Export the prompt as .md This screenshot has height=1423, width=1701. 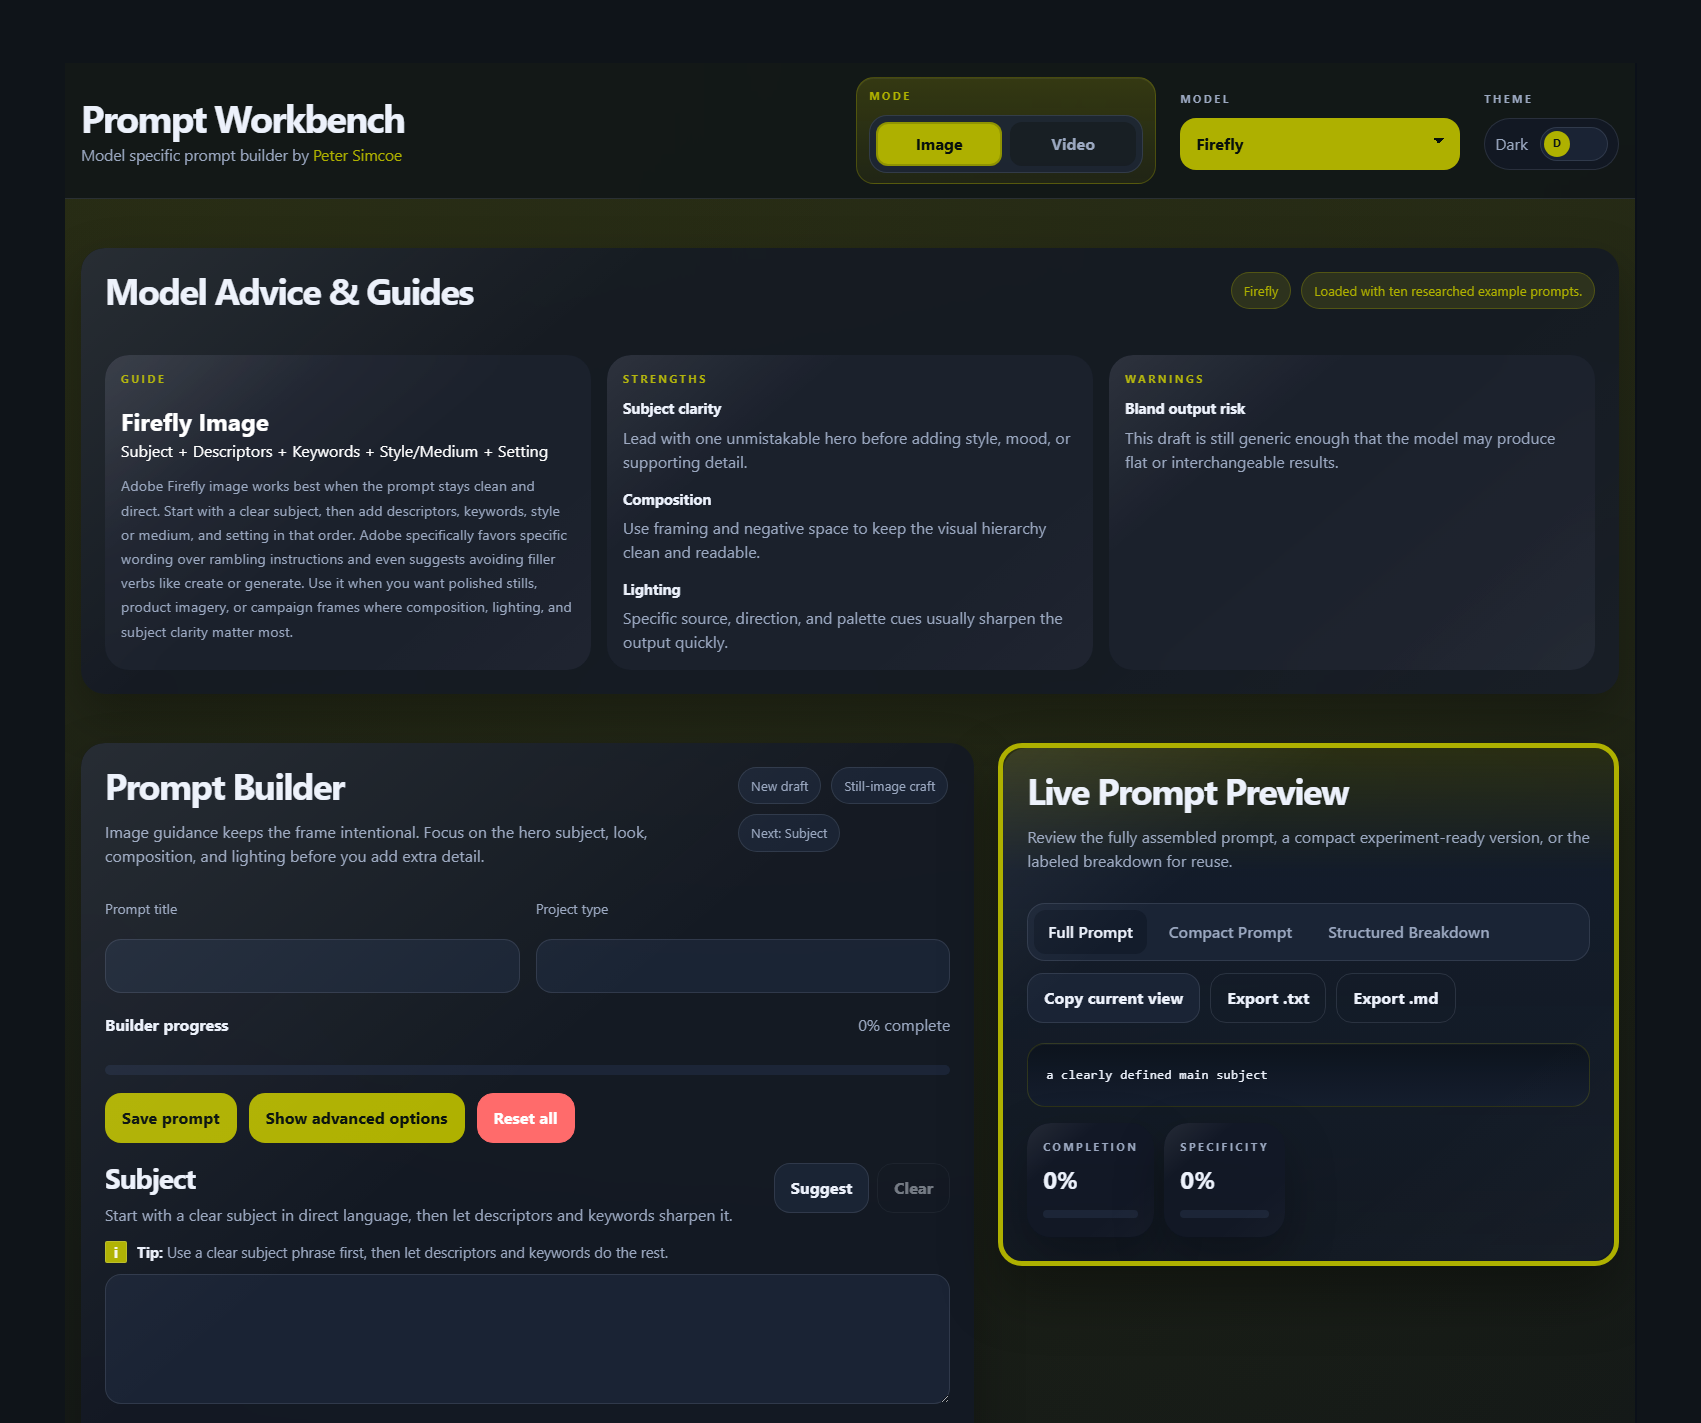tap(1394, 998)
